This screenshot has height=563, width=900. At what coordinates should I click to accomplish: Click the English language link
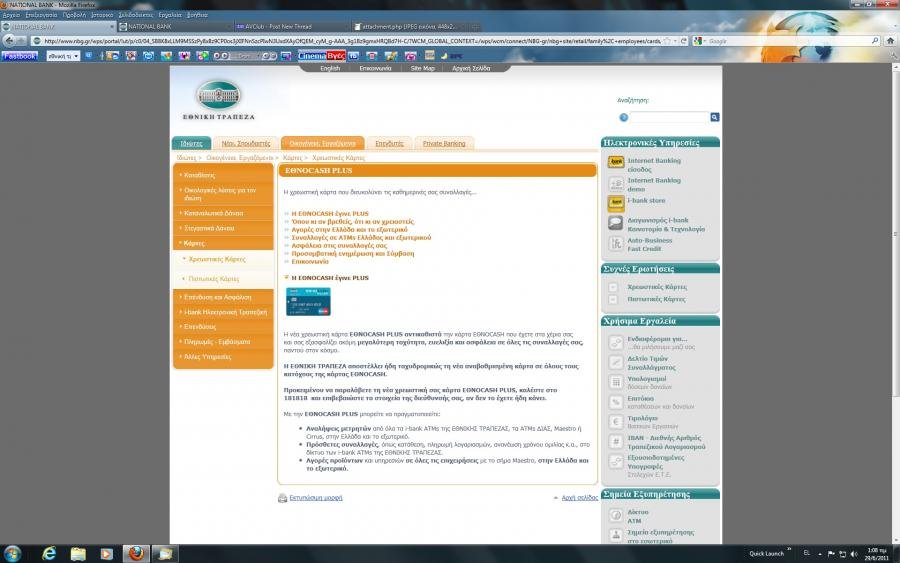[329, 68]
